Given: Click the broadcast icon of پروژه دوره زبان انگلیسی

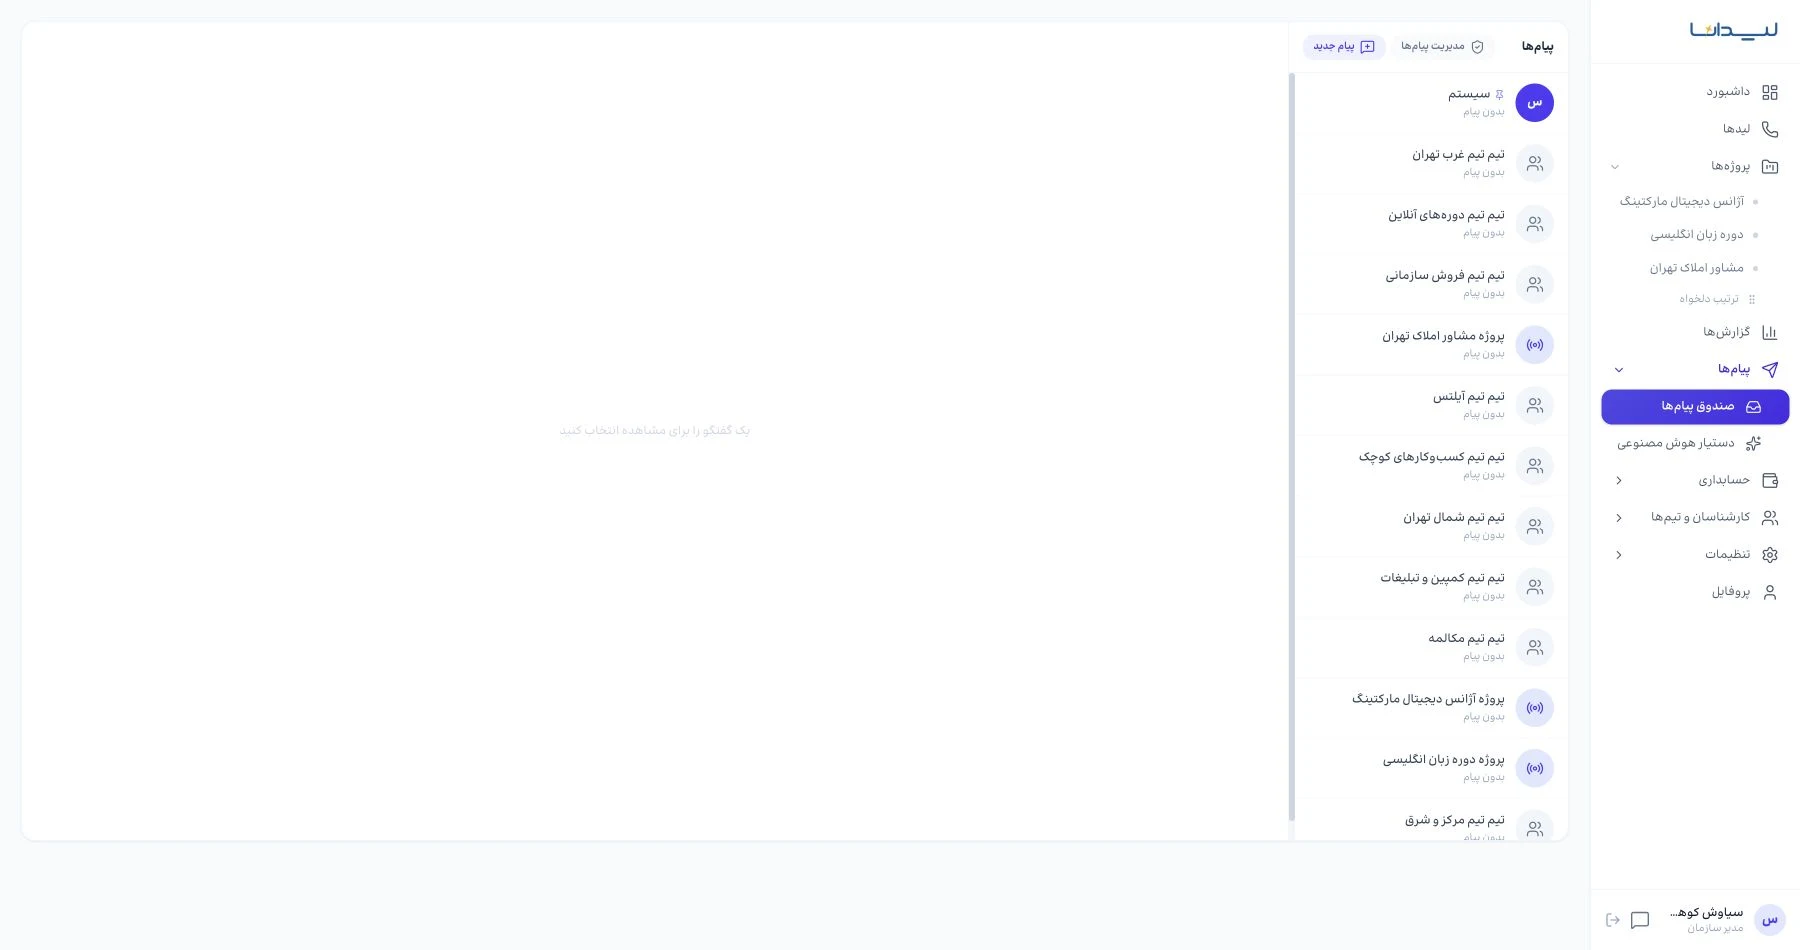Looking at the screenshot, I should click(x=1534, y=769).
